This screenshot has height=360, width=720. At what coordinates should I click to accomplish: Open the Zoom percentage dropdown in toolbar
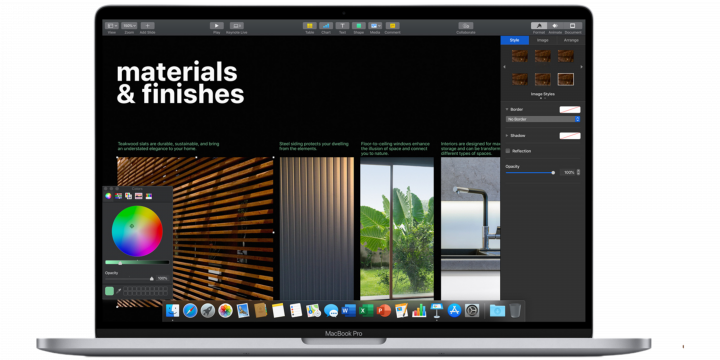[x=129, y=26]
